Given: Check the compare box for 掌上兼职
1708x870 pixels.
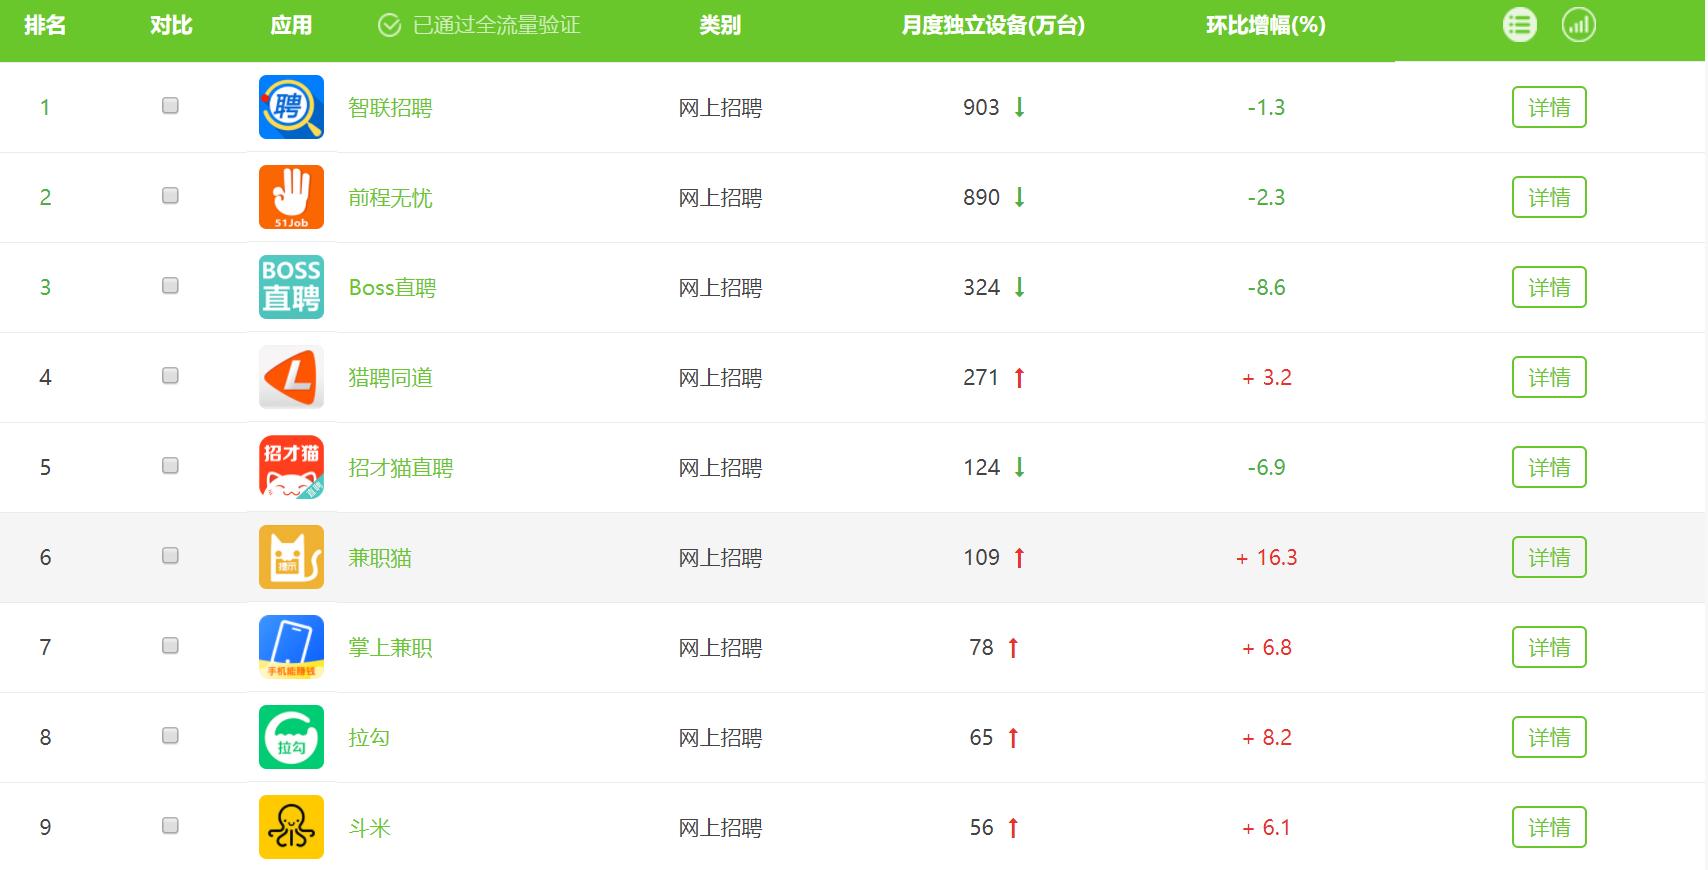Looking at the screenshot, I should point(170,645).
